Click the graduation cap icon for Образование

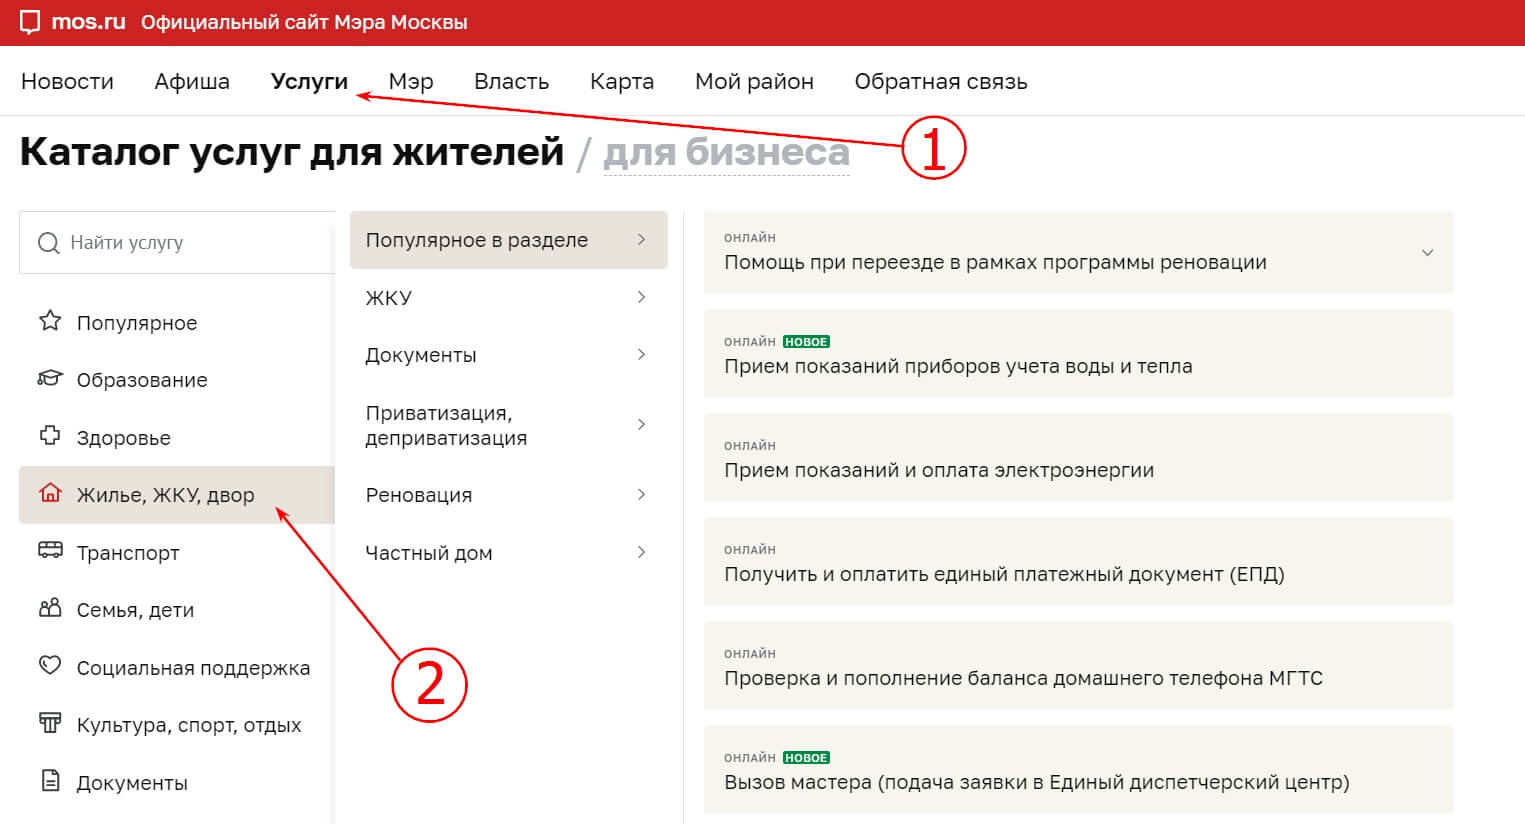pos(50,378)
